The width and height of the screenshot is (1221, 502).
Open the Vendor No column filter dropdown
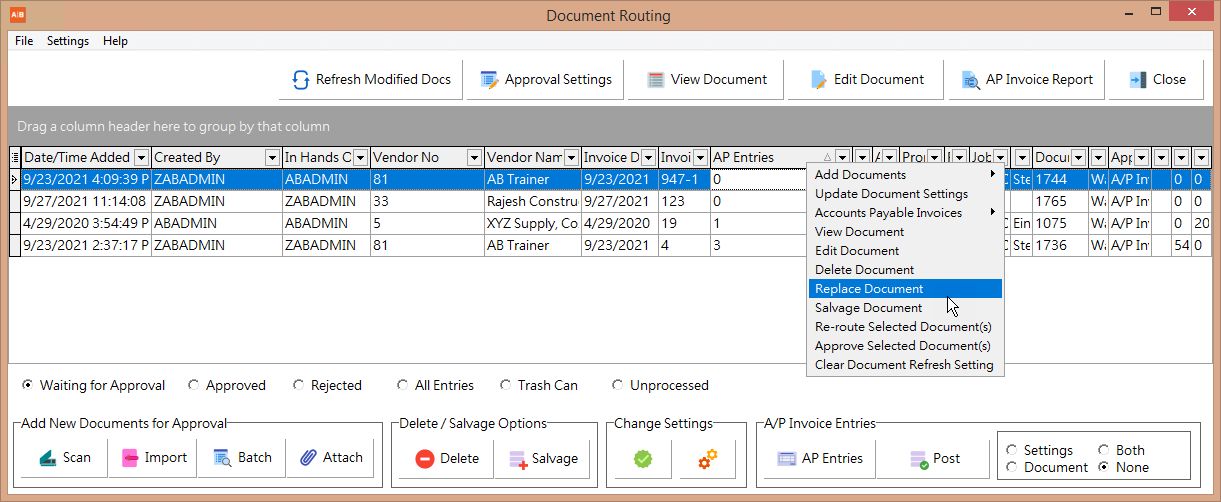[473, 158]
